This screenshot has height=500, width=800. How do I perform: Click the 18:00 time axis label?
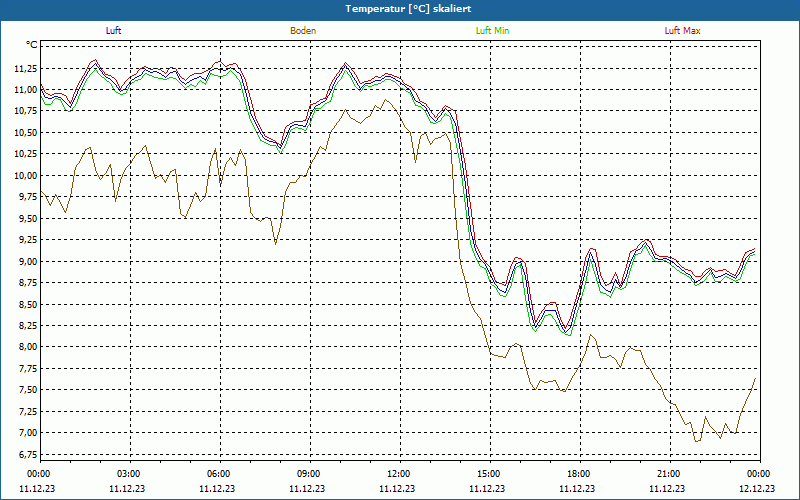click(x=580, y=474)
